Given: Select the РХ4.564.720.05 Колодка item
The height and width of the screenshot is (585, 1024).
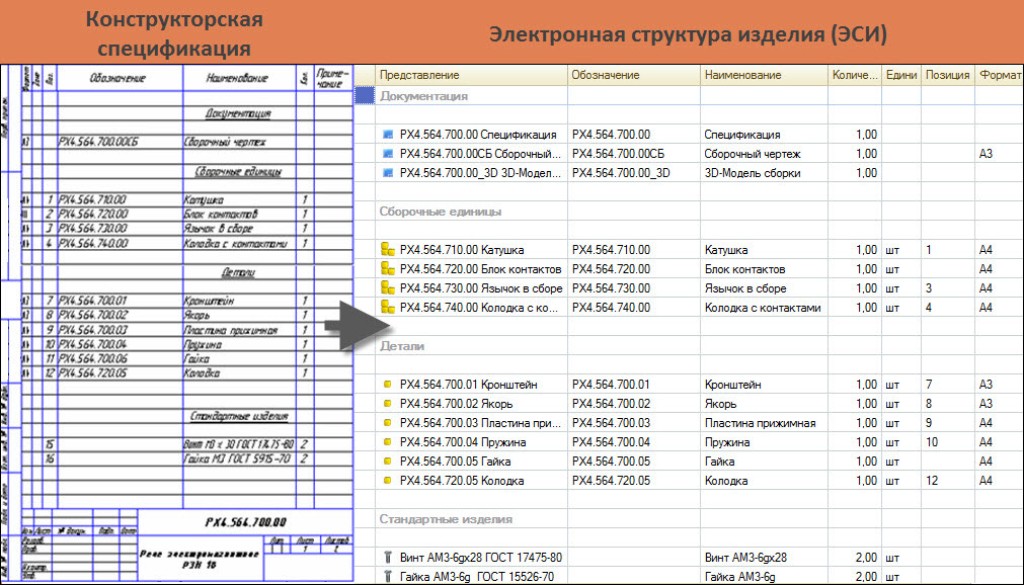Looking at the screenshot, I should [461, 481].
